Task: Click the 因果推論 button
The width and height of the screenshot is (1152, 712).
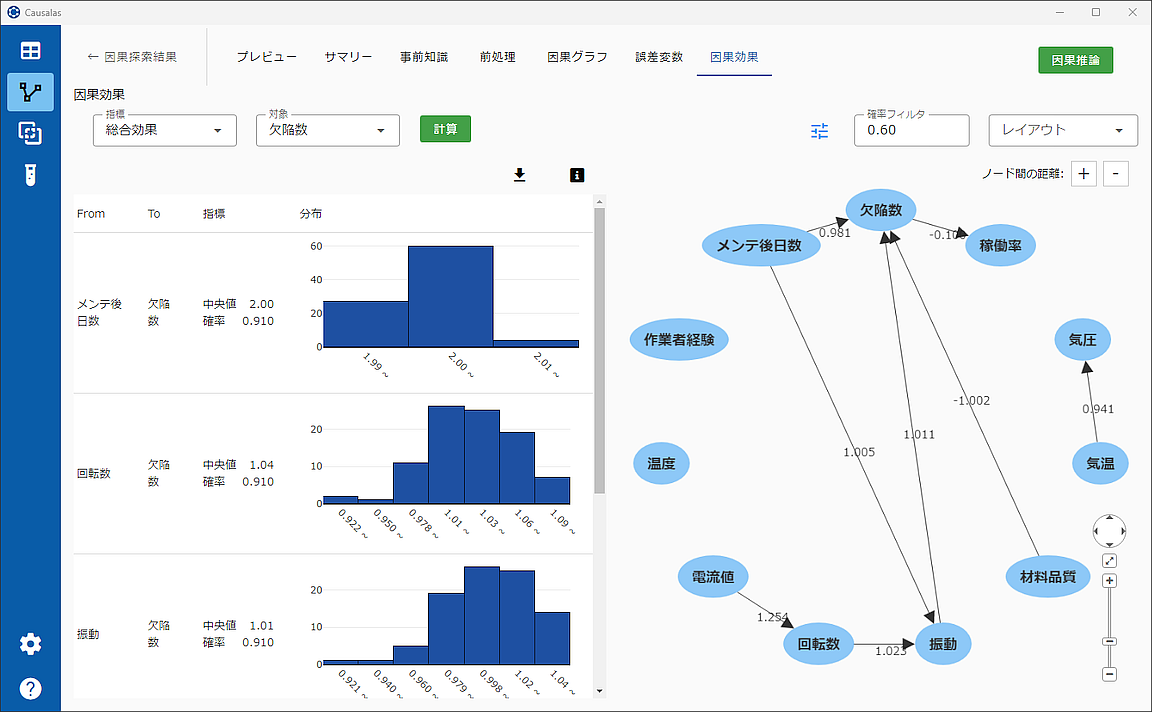Action: point(1075,60)
